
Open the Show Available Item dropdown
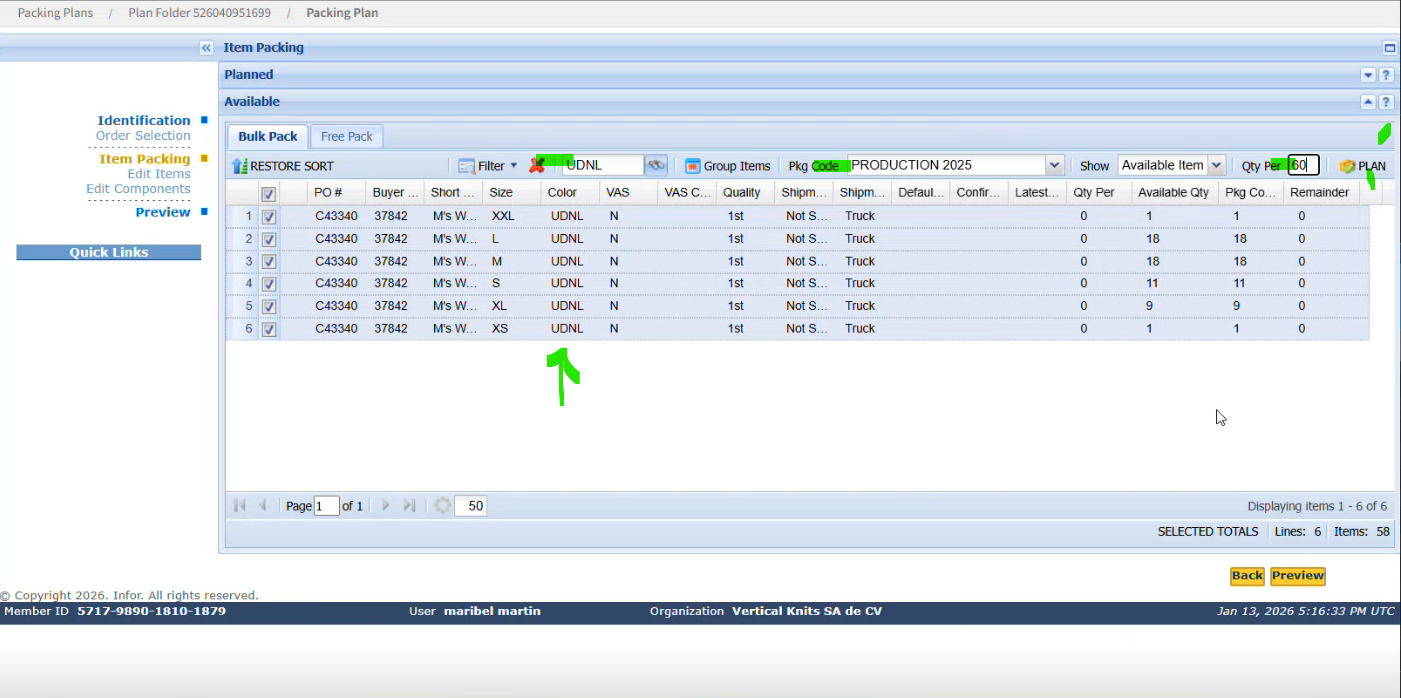1216,165
